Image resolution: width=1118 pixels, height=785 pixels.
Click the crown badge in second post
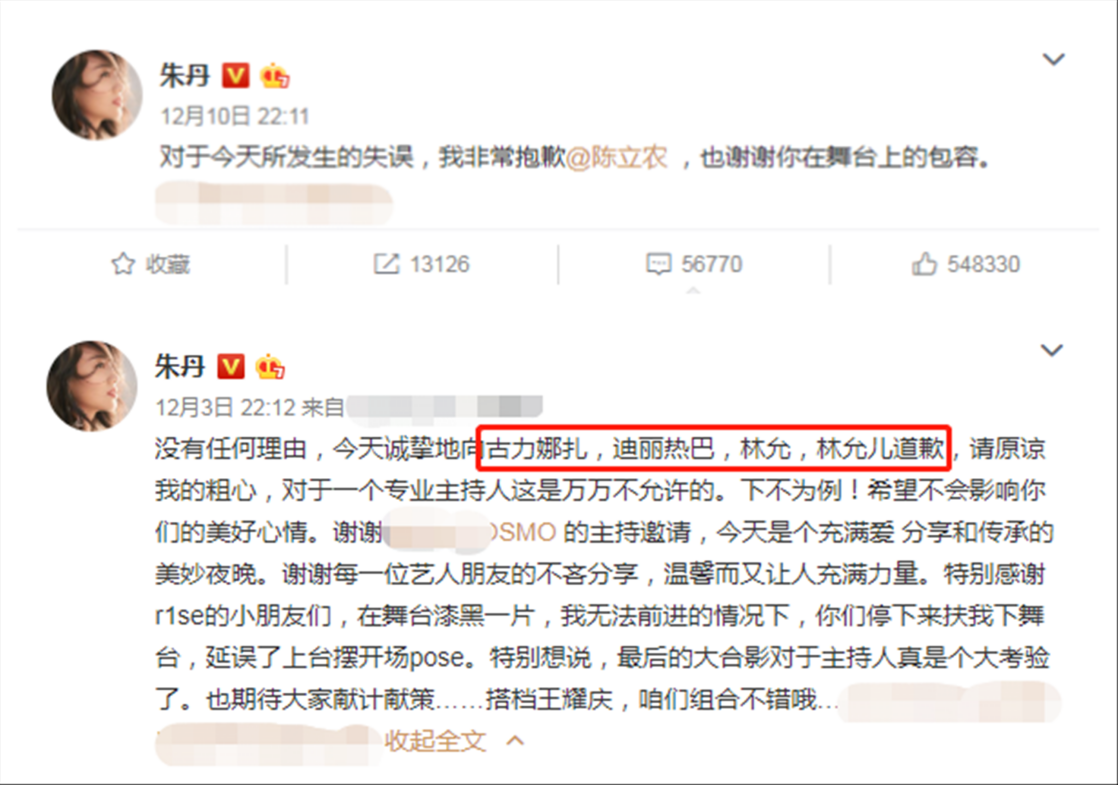(x=270, y=366)
